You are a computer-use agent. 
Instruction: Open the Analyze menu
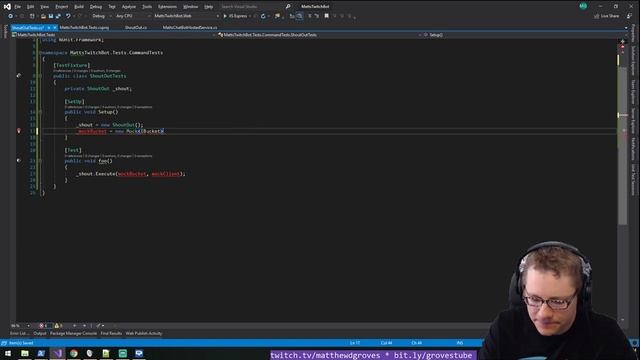[129, 7]
